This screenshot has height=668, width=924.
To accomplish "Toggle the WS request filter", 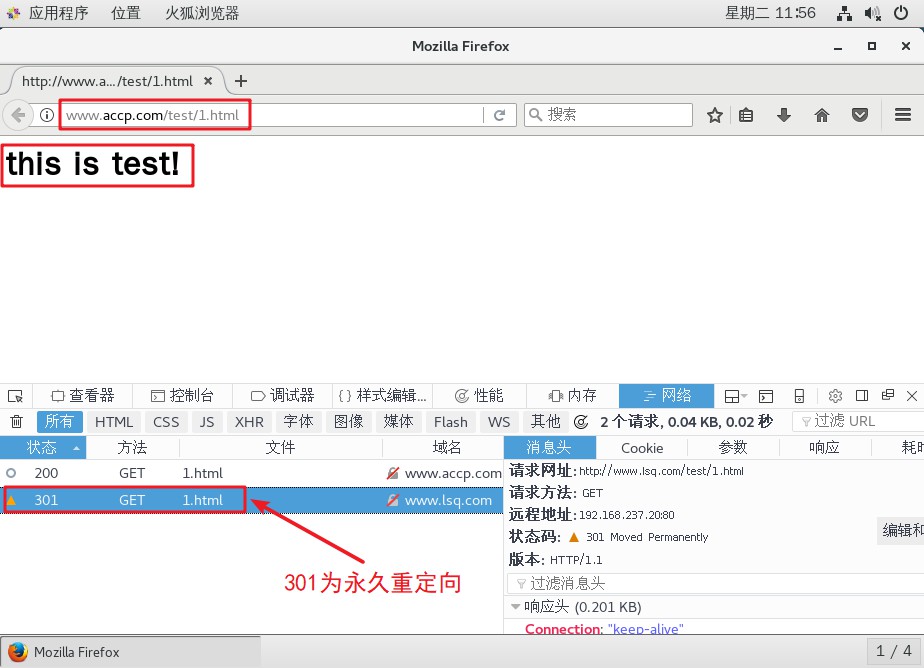I will (499, 422).
